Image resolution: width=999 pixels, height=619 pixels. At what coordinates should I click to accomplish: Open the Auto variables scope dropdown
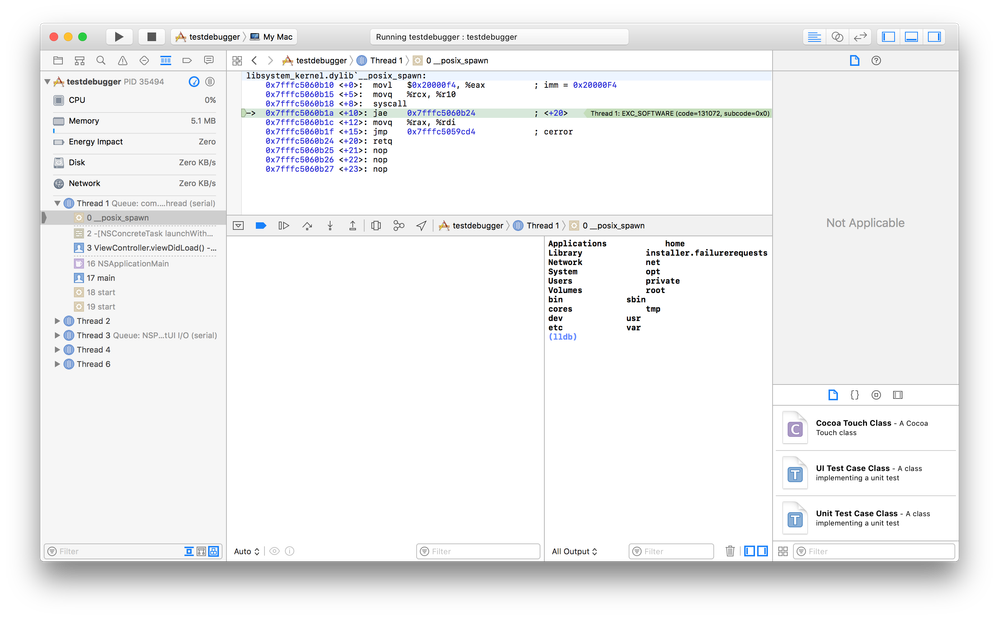(246, 551)
